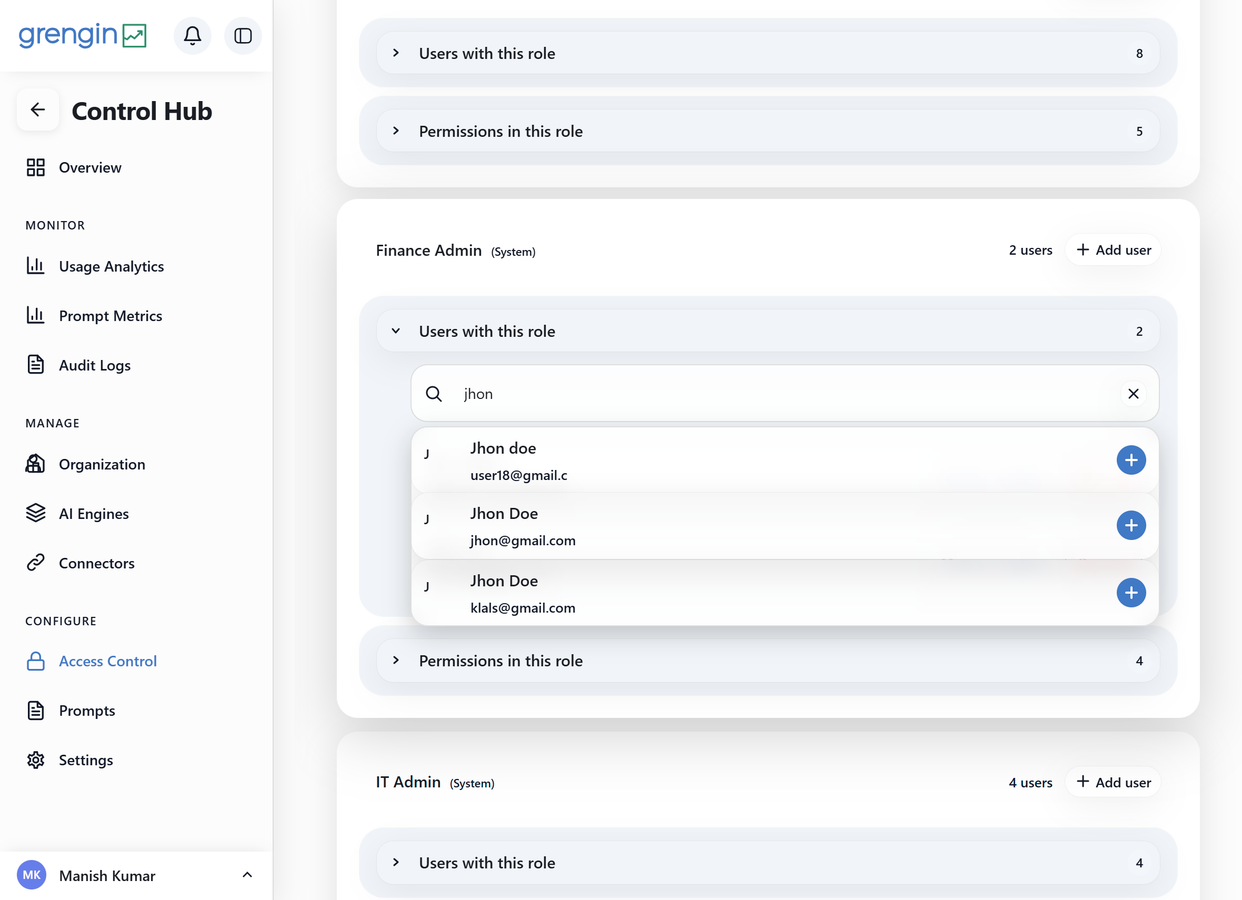Select Jhon Doe jhon@gmail.com result
Viewport: 1242px width, 900px height.
click(x=785, y=526)
